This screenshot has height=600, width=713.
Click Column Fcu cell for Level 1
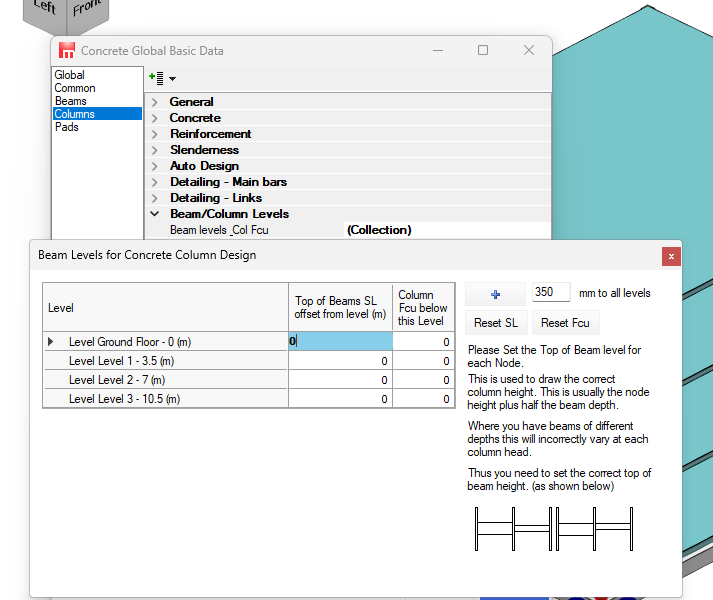click(423, 361)
